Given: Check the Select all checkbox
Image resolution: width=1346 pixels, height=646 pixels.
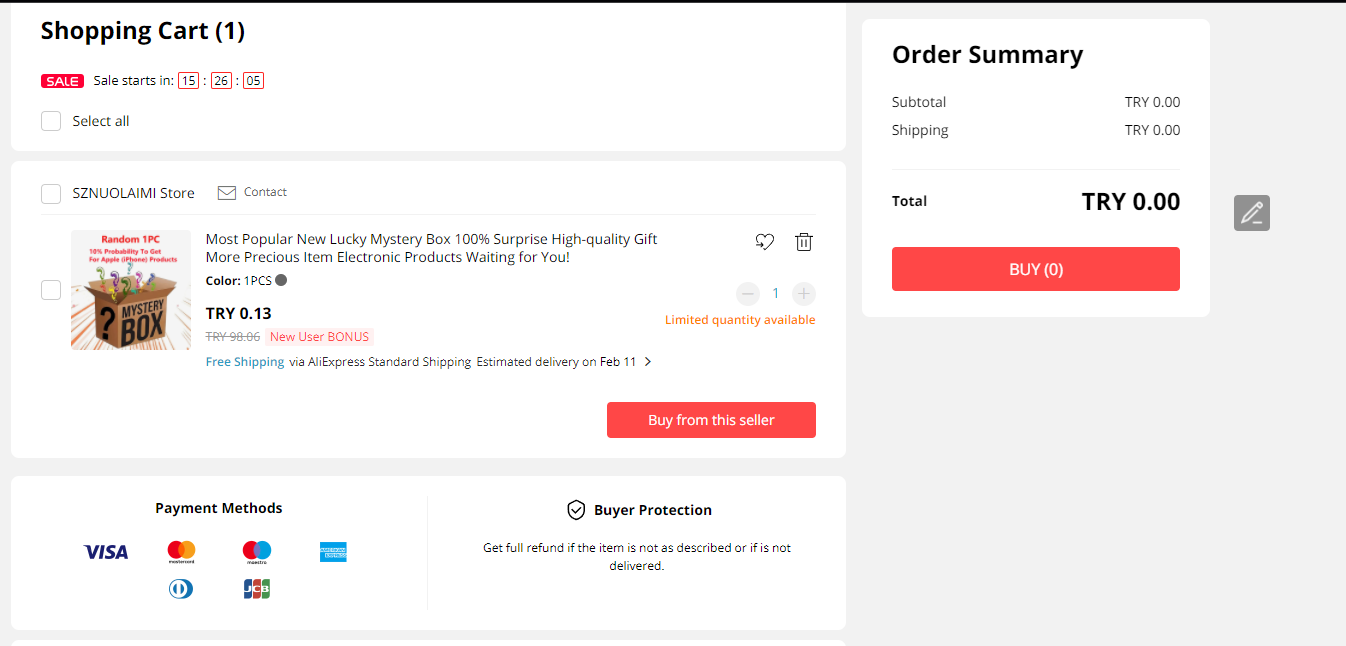Looking at the screenshot, I should coord(51,121).
